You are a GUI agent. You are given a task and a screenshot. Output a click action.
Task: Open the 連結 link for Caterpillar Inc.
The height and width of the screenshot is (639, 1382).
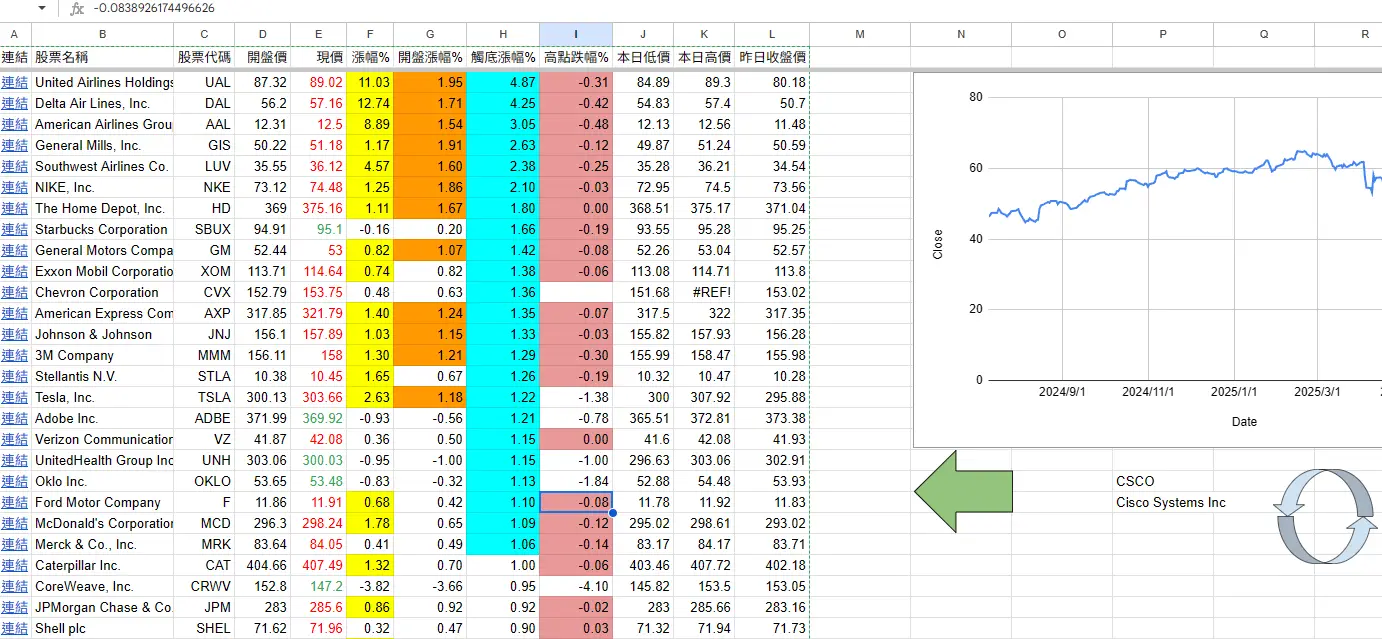point(15,565)
